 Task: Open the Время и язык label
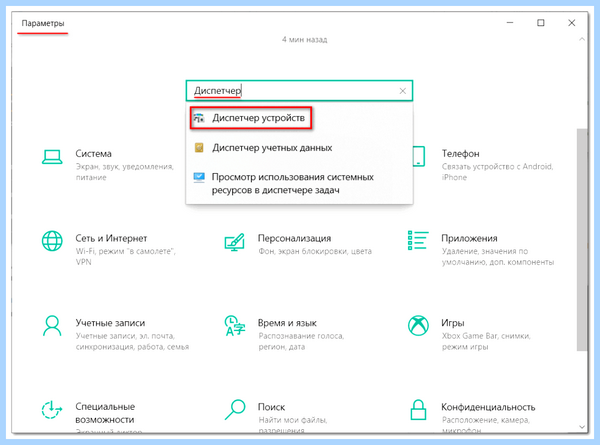(287, 323)
